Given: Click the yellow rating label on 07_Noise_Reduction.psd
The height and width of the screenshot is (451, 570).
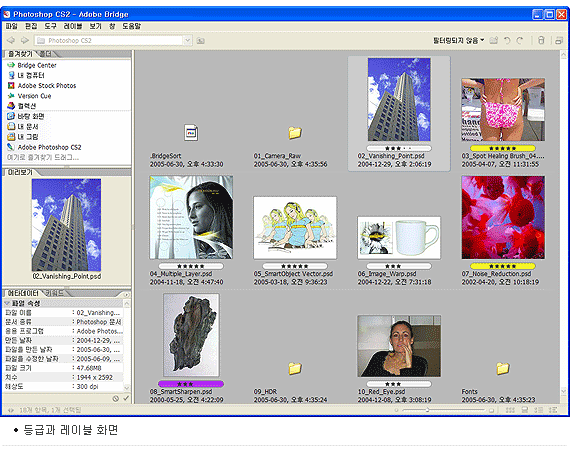Looking at the screenshot, I should pos(503,266).
